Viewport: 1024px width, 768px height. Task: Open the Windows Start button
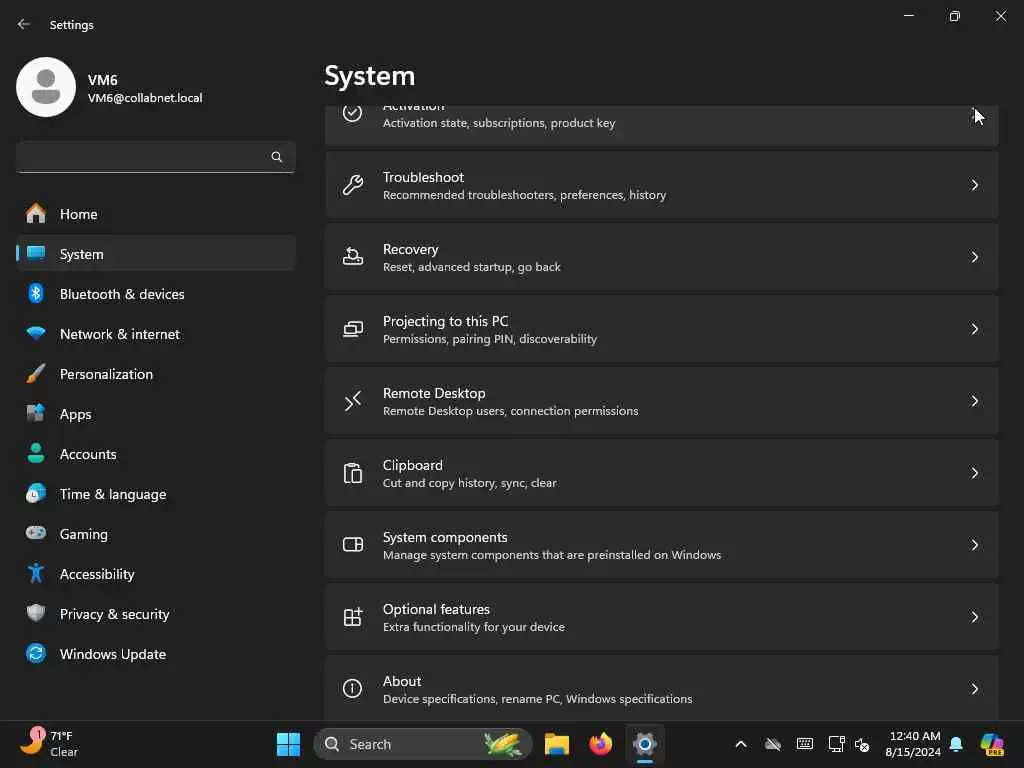(288, 744)
